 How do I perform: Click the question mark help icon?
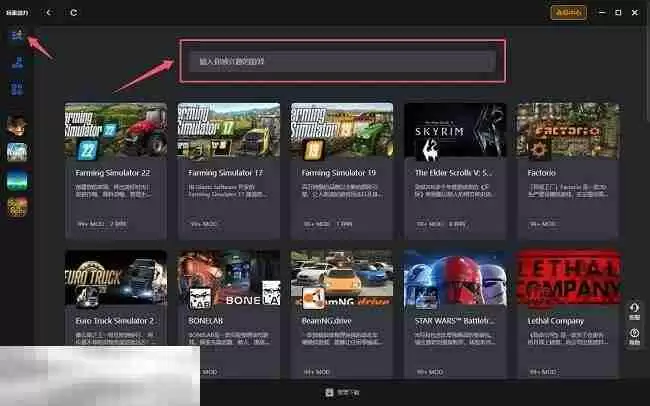pos(634,336)
